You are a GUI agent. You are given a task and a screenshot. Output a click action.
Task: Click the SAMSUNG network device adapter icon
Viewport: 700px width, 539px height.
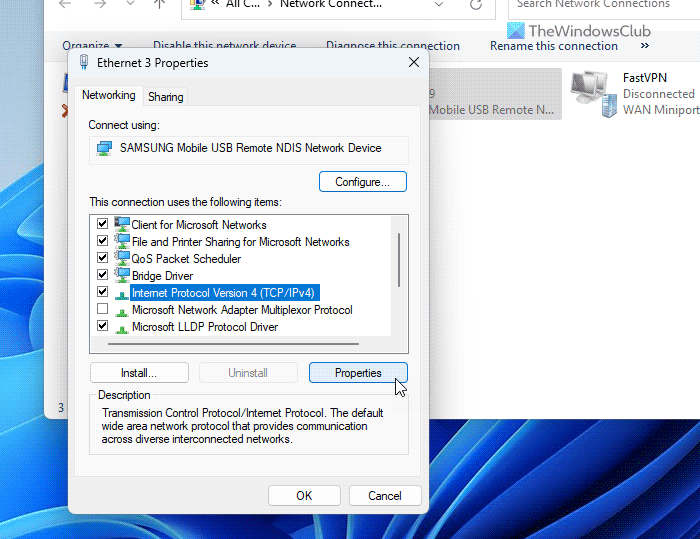click(x=104, y=148)
